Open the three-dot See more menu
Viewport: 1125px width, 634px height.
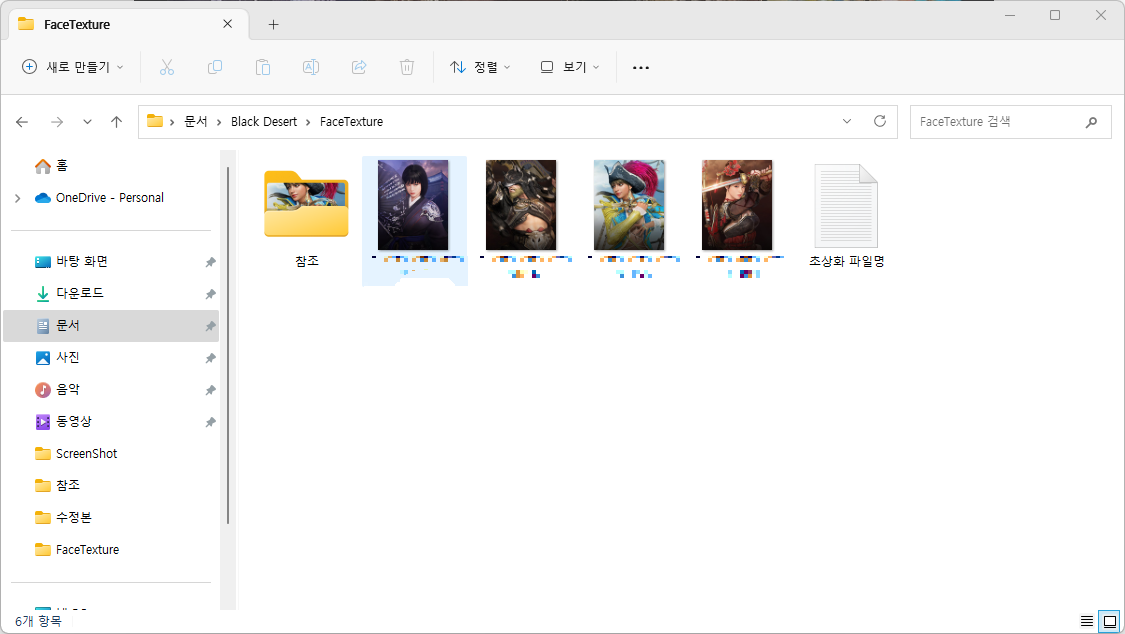point(641,67)
